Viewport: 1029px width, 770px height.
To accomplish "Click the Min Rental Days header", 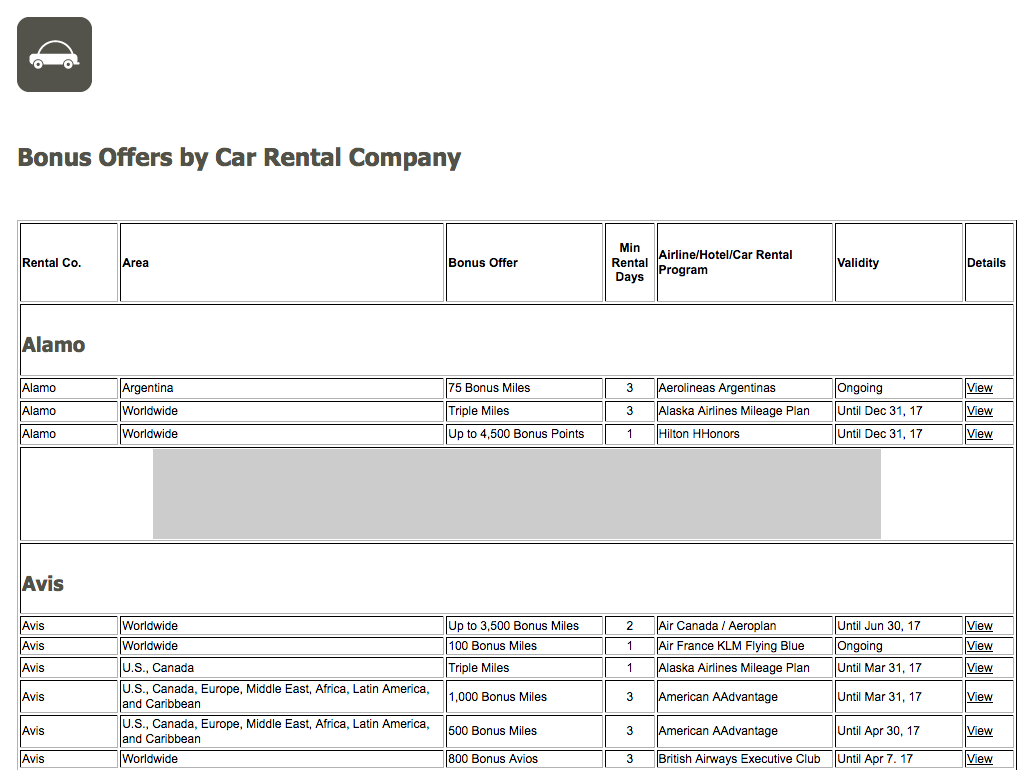I will coord(629,263).
